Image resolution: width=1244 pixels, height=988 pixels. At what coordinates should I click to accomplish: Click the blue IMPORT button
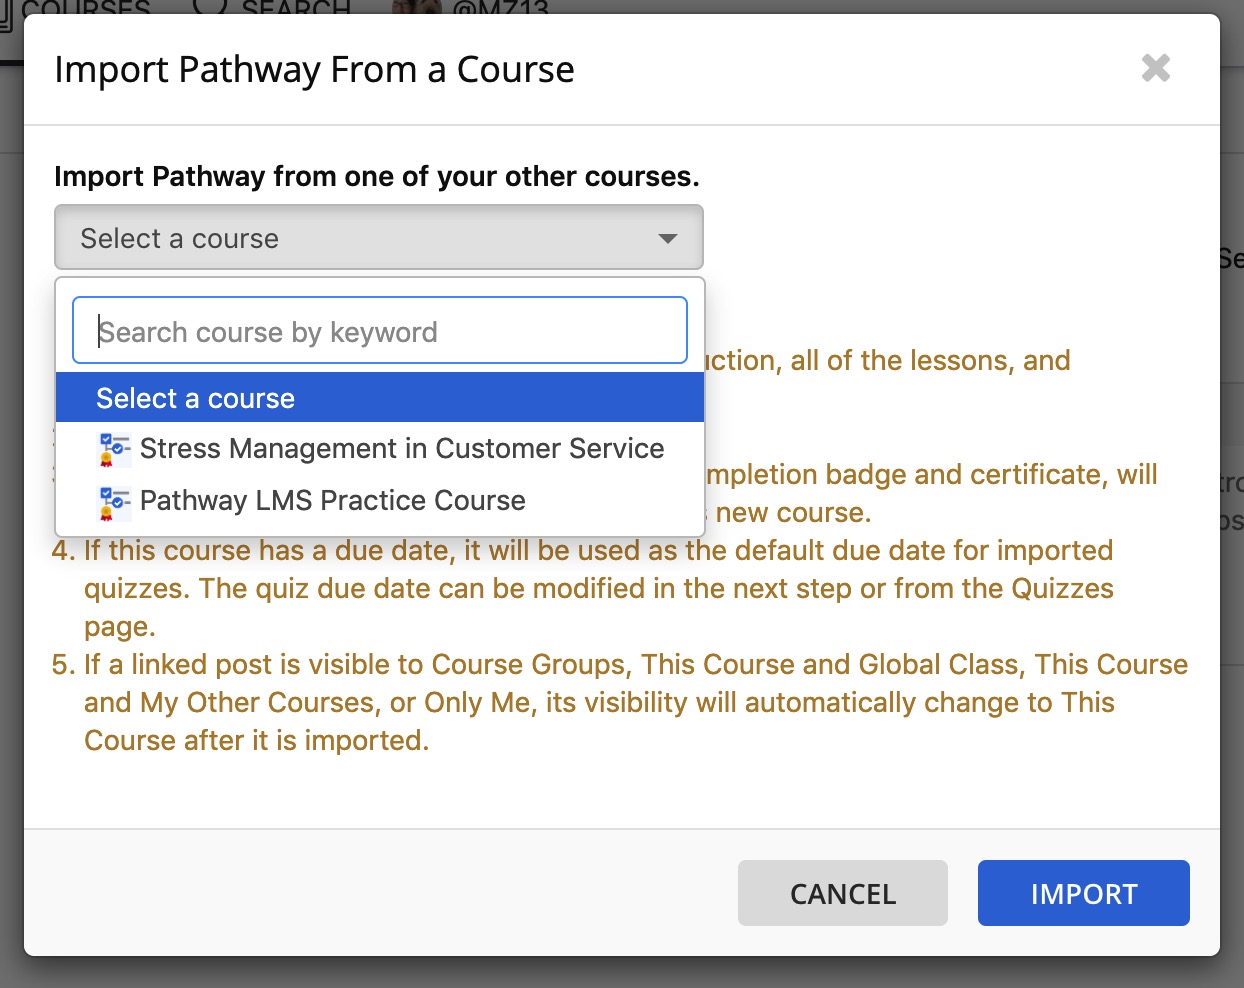pyautogui.click(x=1084, y=893)
